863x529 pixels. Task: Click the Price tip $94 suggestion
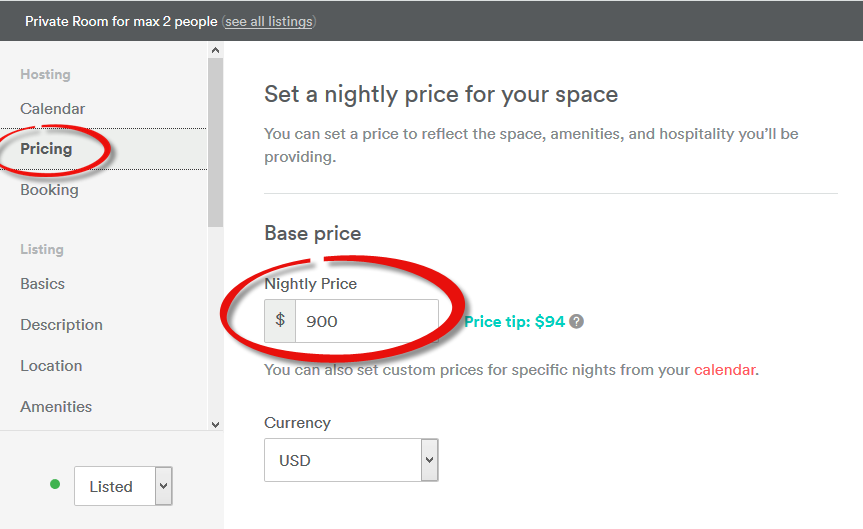pyautogui.click(x=514, y=322)
